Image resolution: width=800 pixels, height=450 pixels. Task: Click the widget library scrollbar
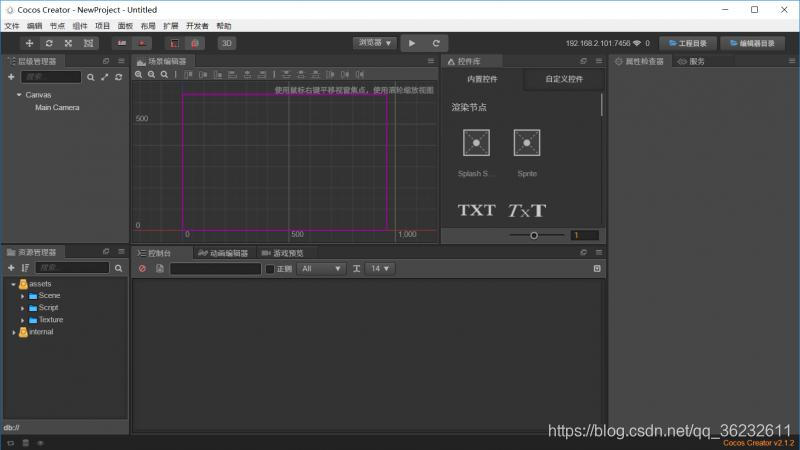click(x=602, y=105)
